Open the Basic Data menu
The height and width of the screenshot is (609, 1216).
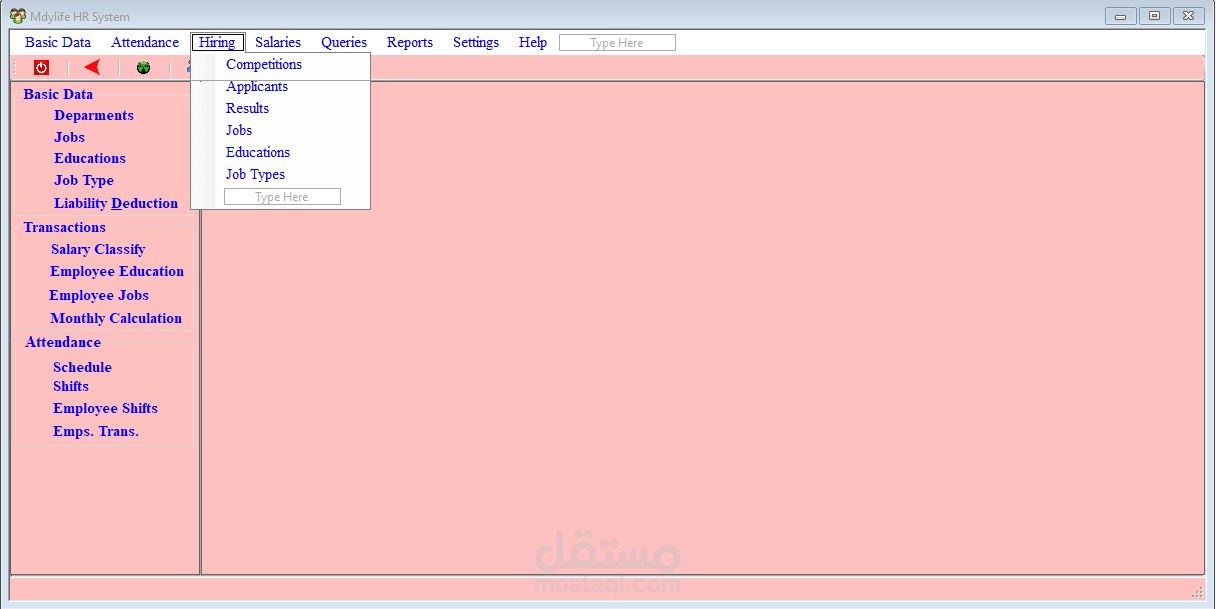click(58, 42)
